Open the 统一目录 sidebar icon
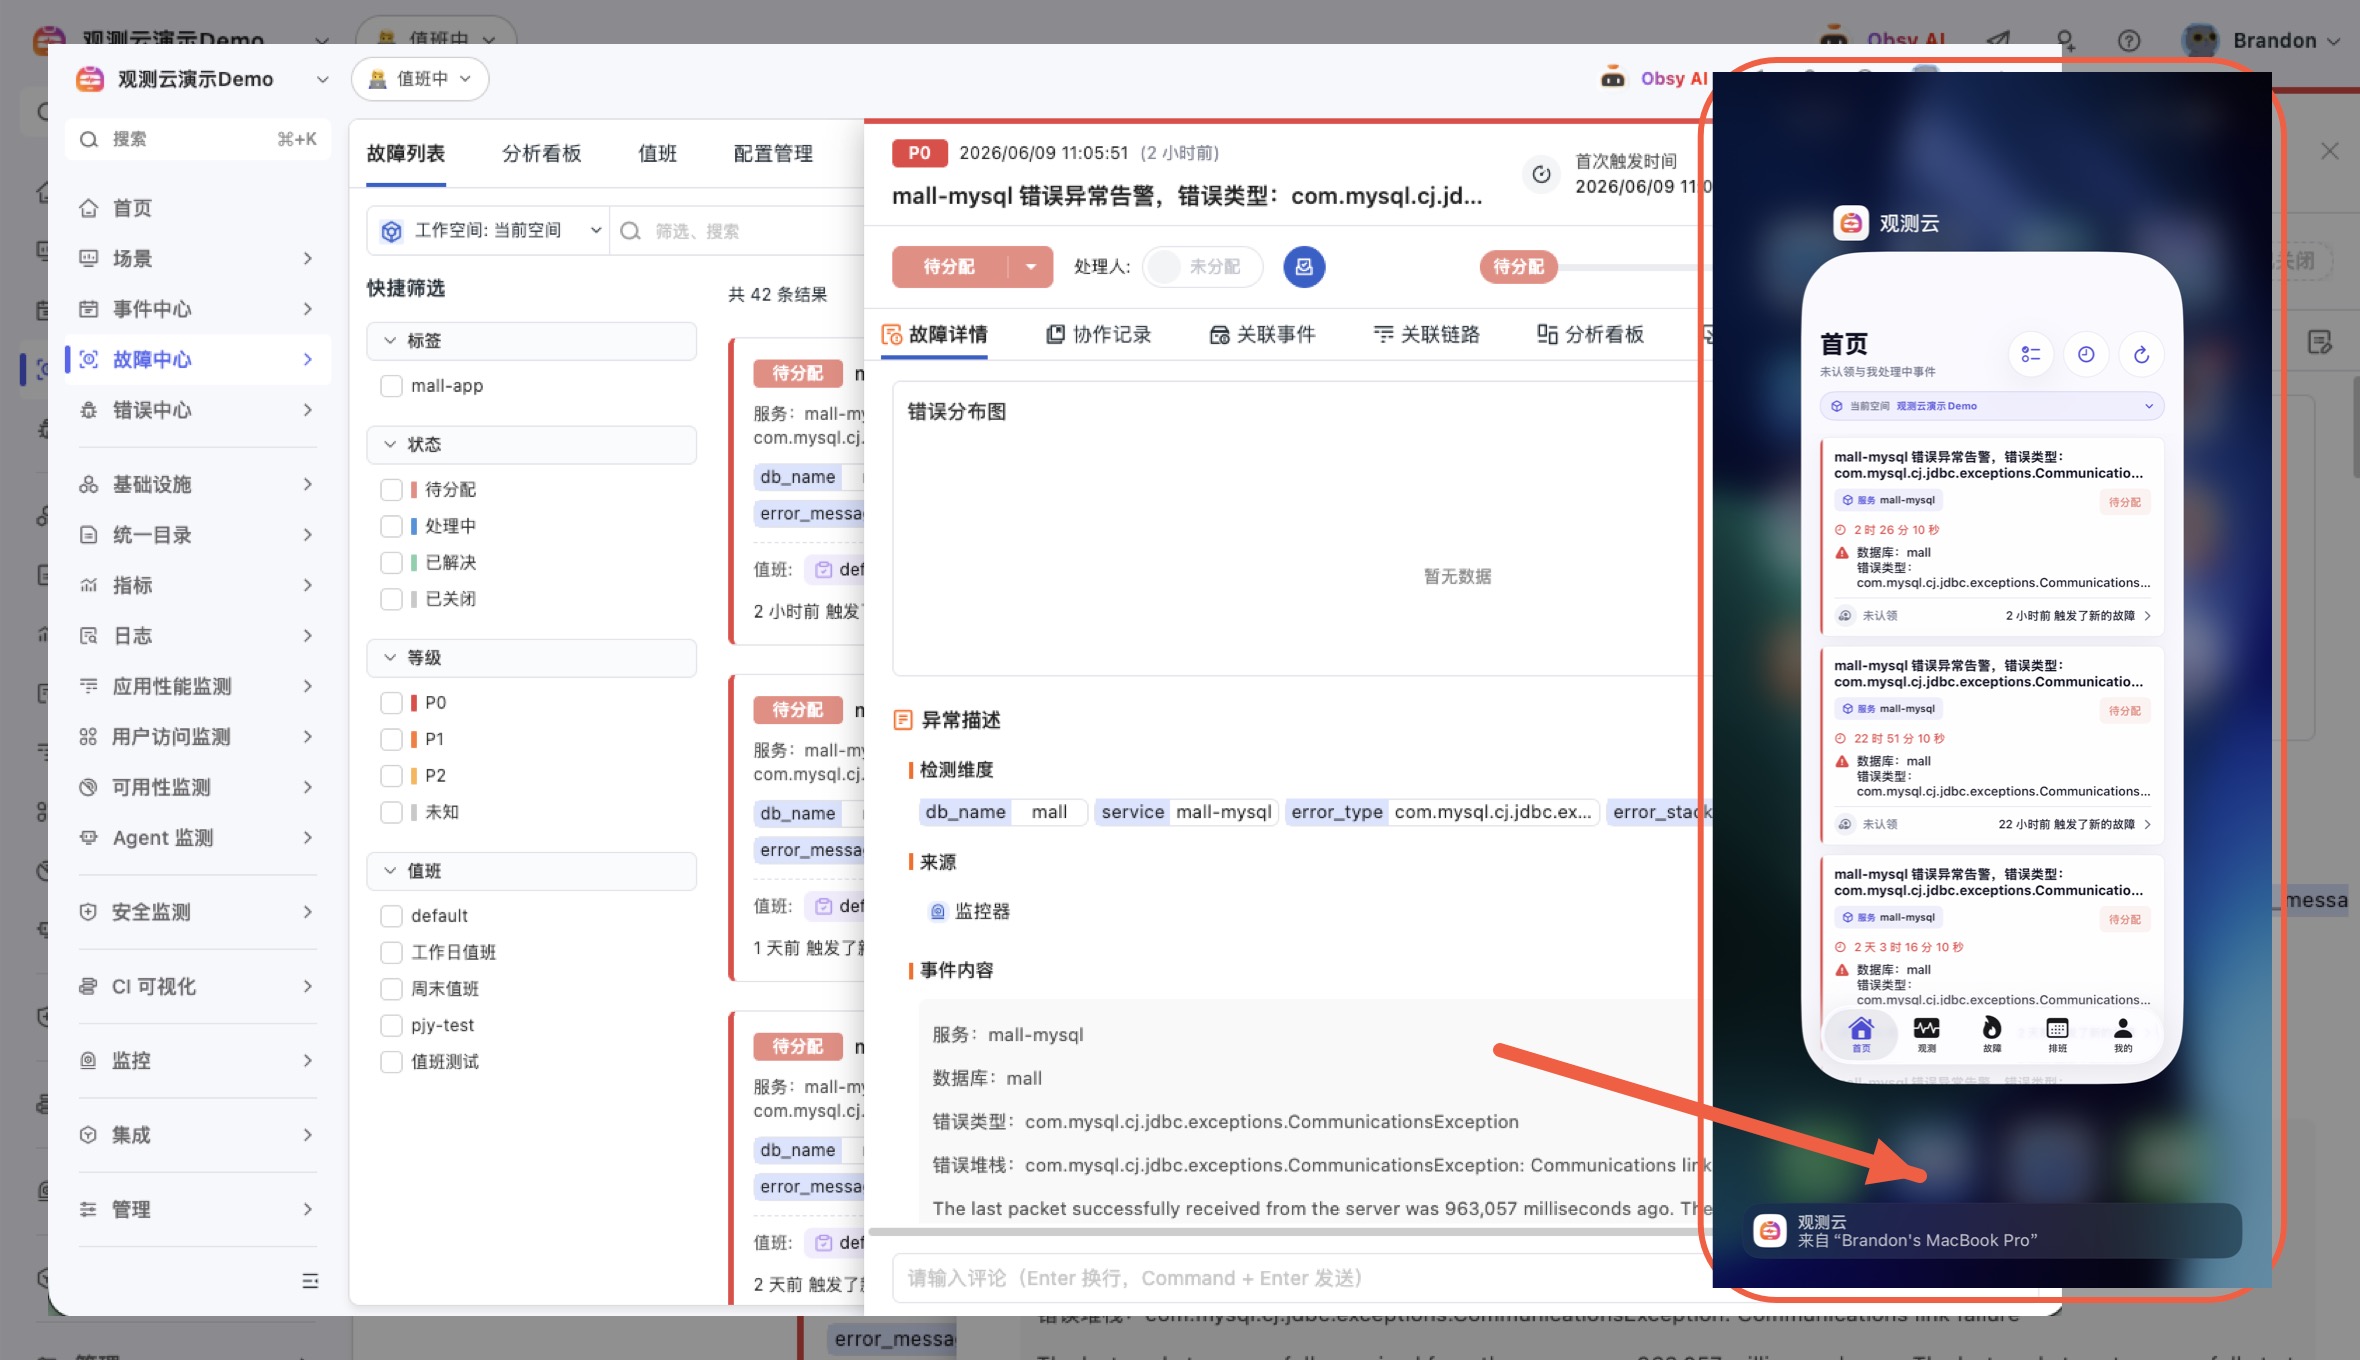This screenshot has width=2360, height=1360. point(89,535)
